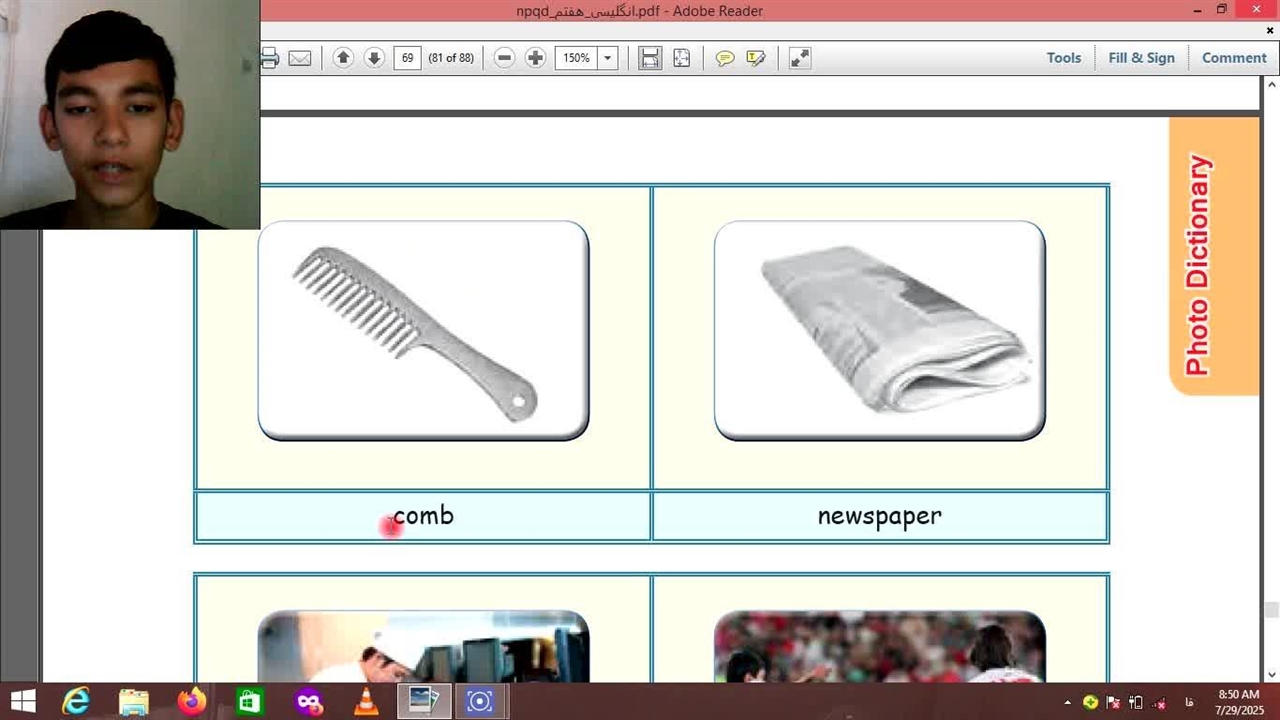Toggle read mode full screen view
The width and height of the screenshot is (1280, 720).
coord(800,58)
